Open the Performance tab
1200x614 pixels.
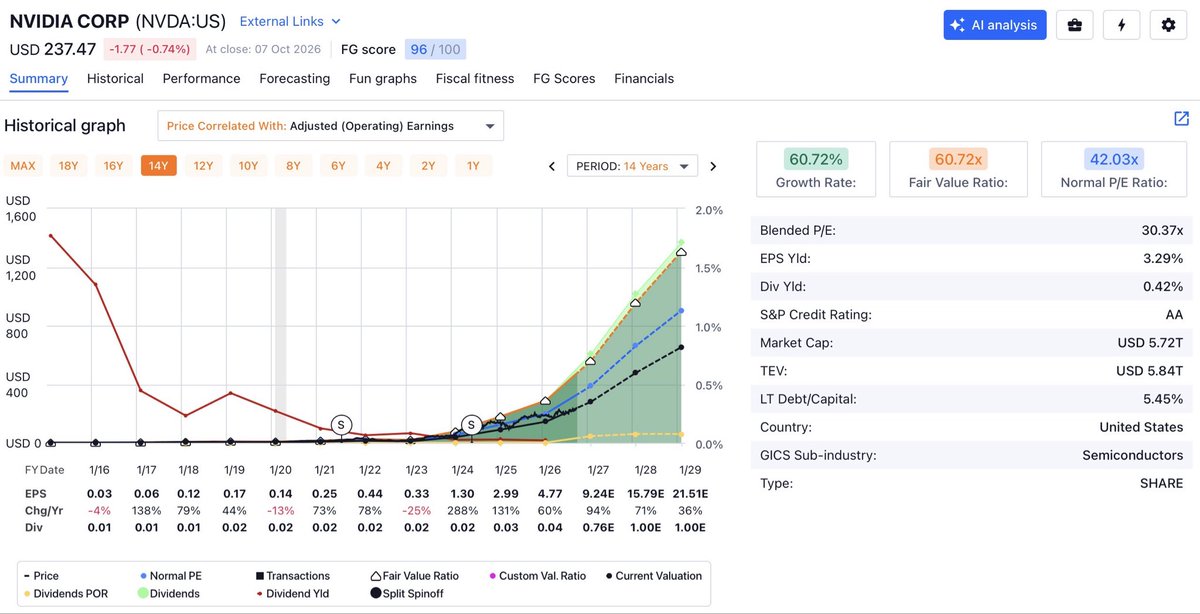pos(202,79)
